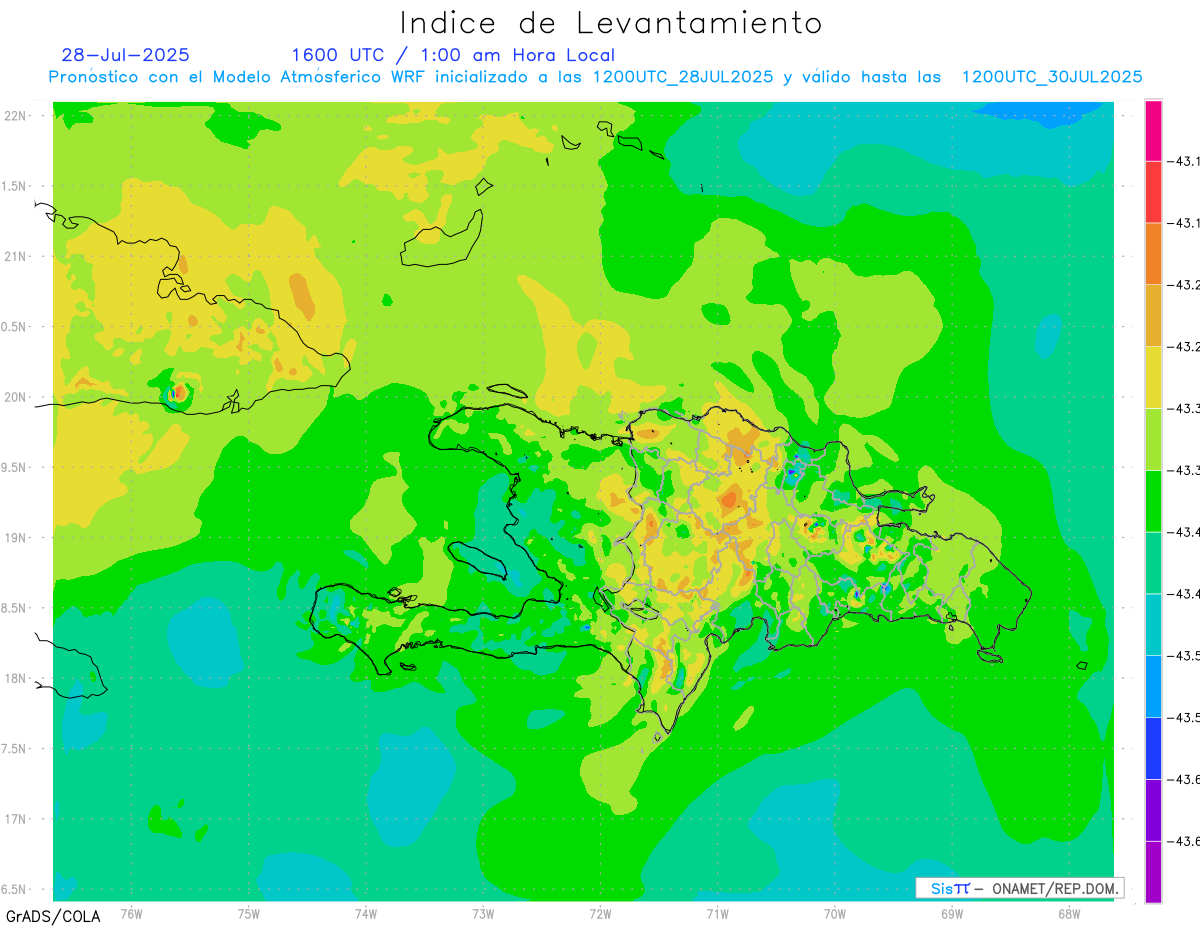Click the '21N' latitude label
Viewport: 1200px width, 927px height.
(17, 256)
